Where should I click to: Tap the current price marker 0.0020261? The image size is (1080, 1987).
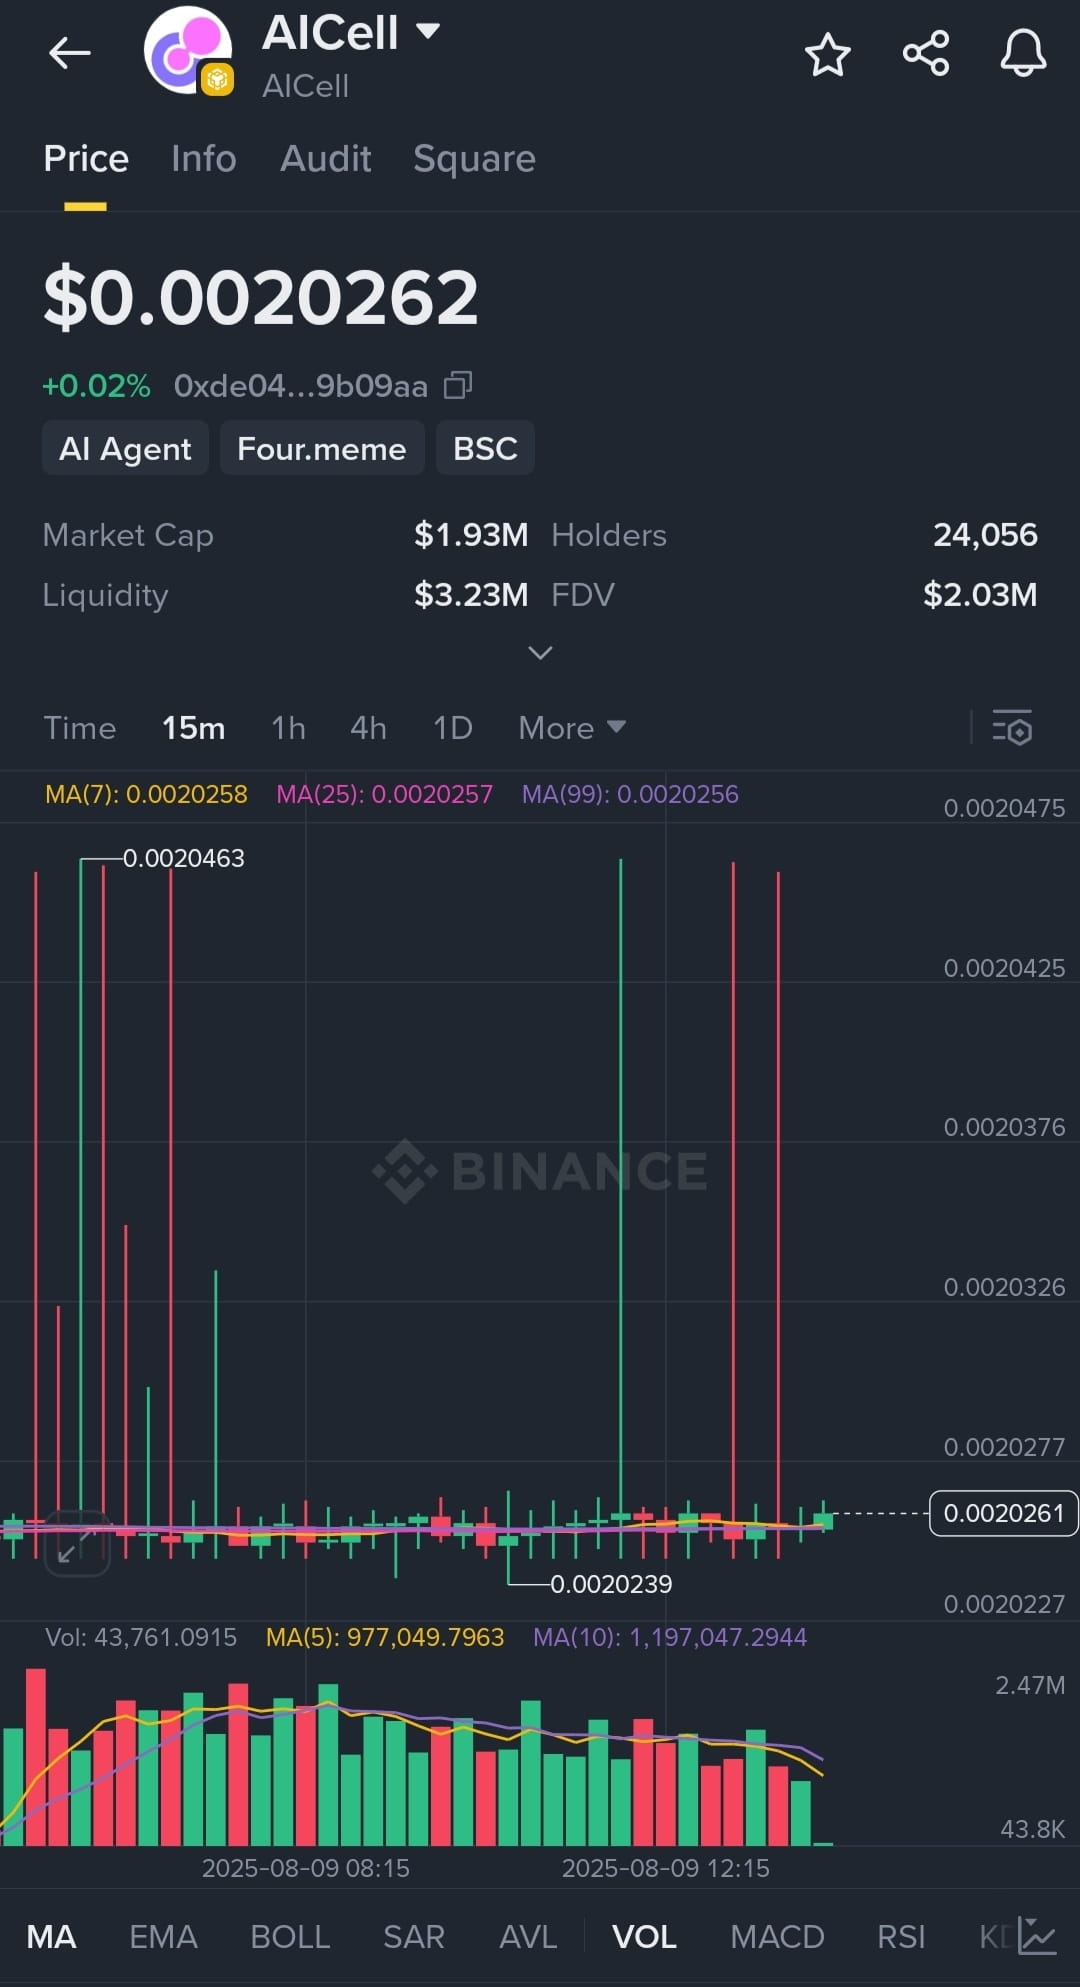(x=1003, y=1513)
